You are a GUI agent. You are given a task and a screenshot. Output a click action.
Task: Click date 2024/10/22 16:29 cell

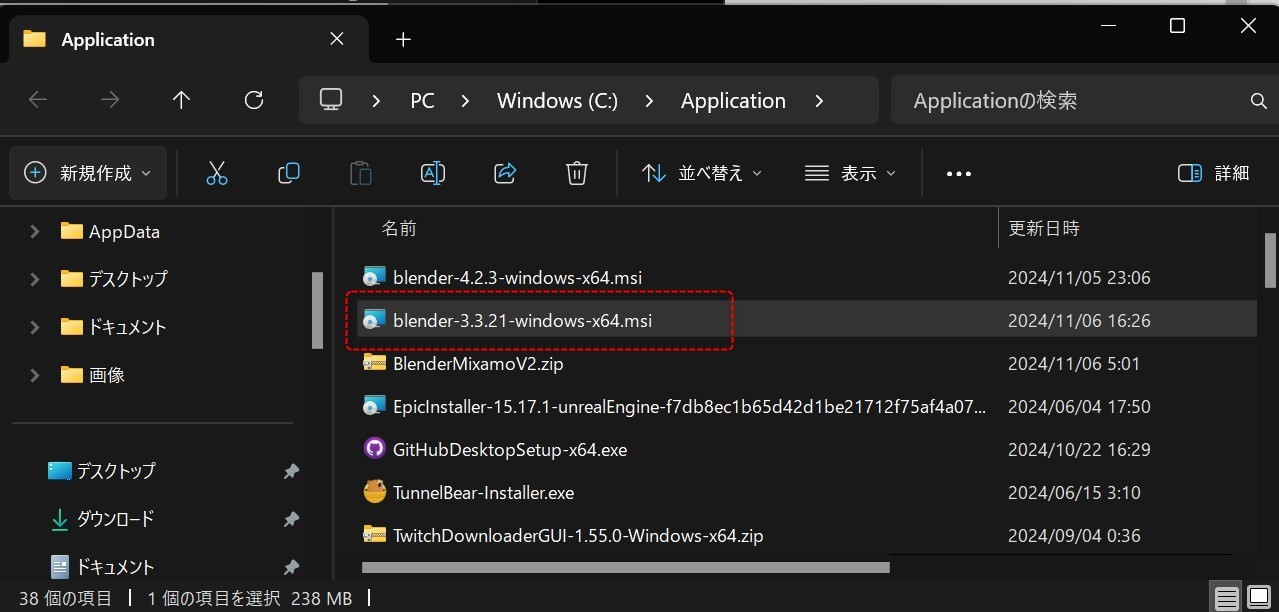(x=1078, y=450)
